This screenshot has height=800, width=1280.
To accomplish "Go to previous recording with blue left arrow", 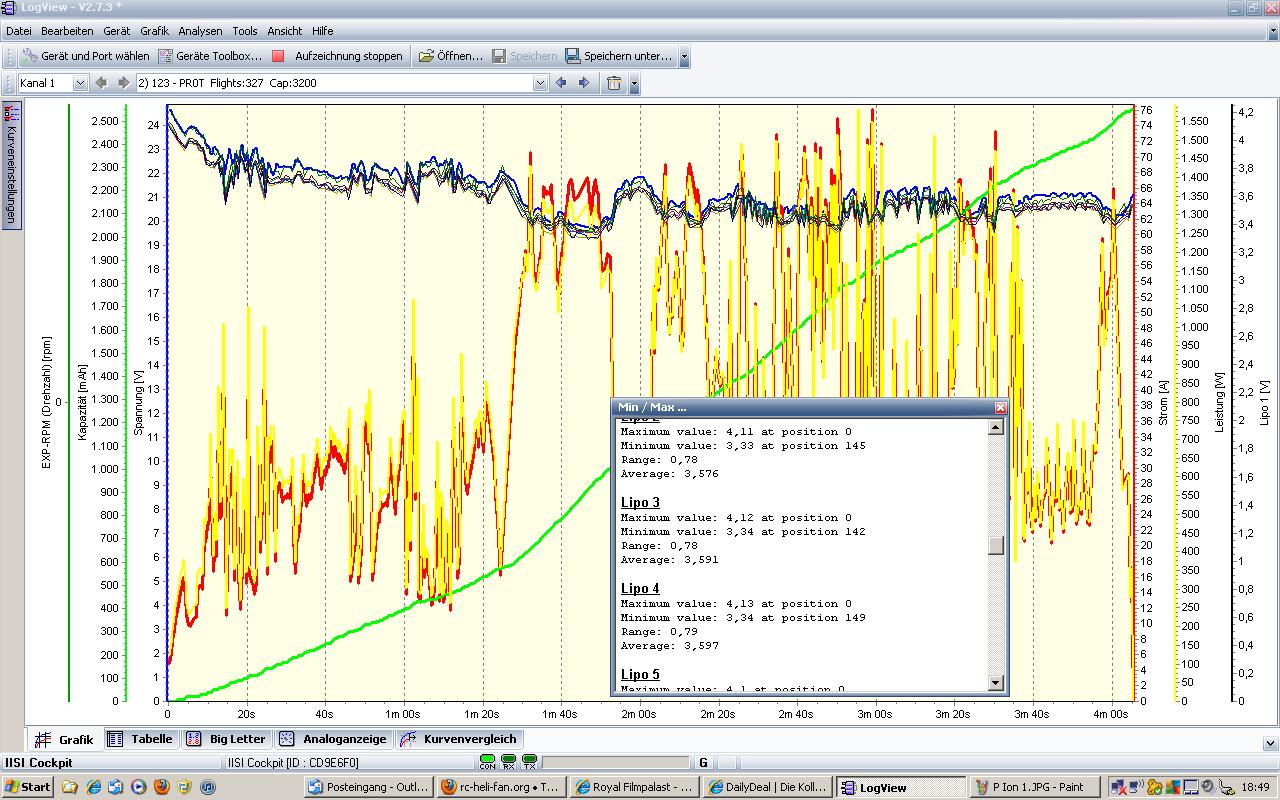I will (561, 83).
